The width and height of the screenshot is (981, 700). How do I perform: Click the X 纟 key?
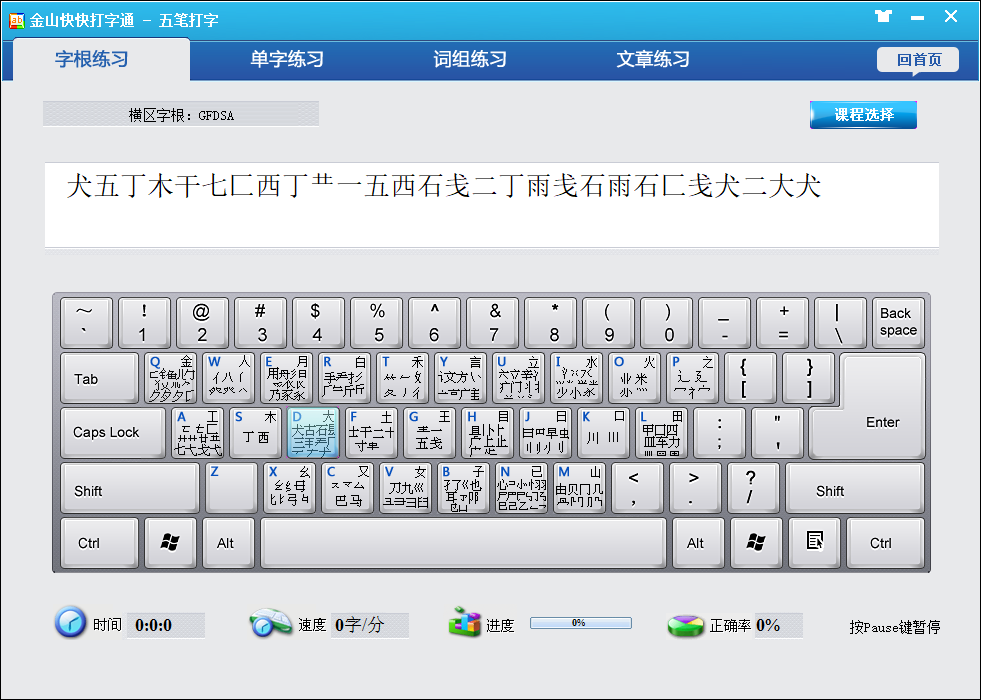[290, 487]
